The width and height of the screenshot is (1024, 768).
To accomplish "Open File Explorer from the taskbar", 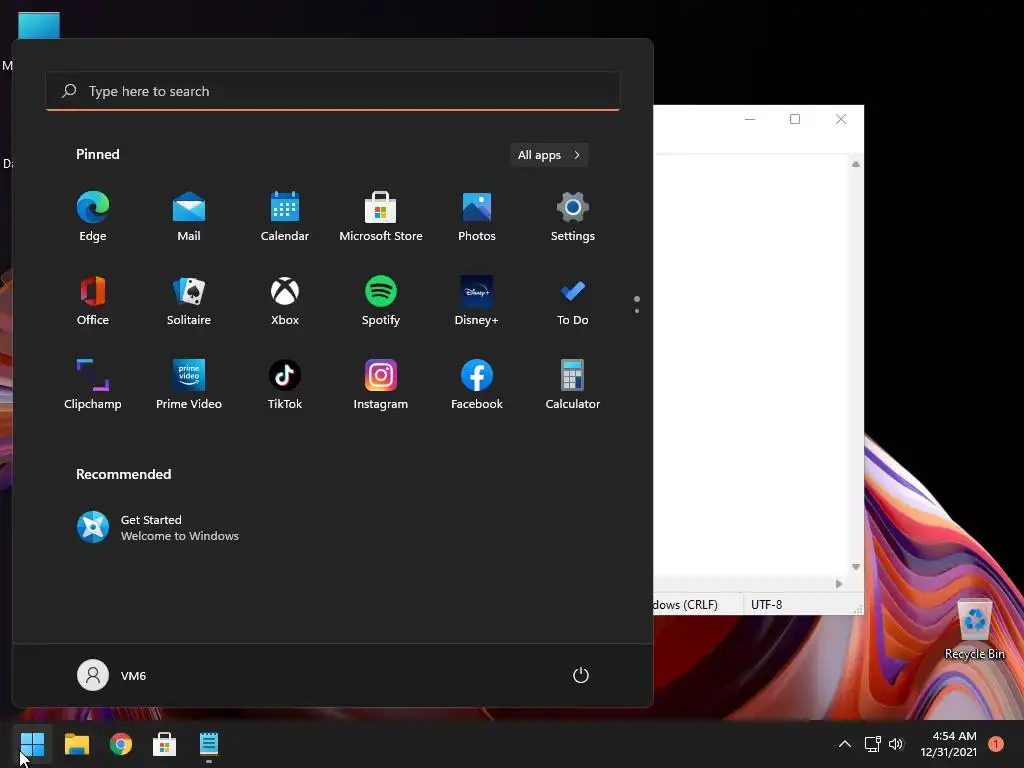I will click(x=76, y=744).
